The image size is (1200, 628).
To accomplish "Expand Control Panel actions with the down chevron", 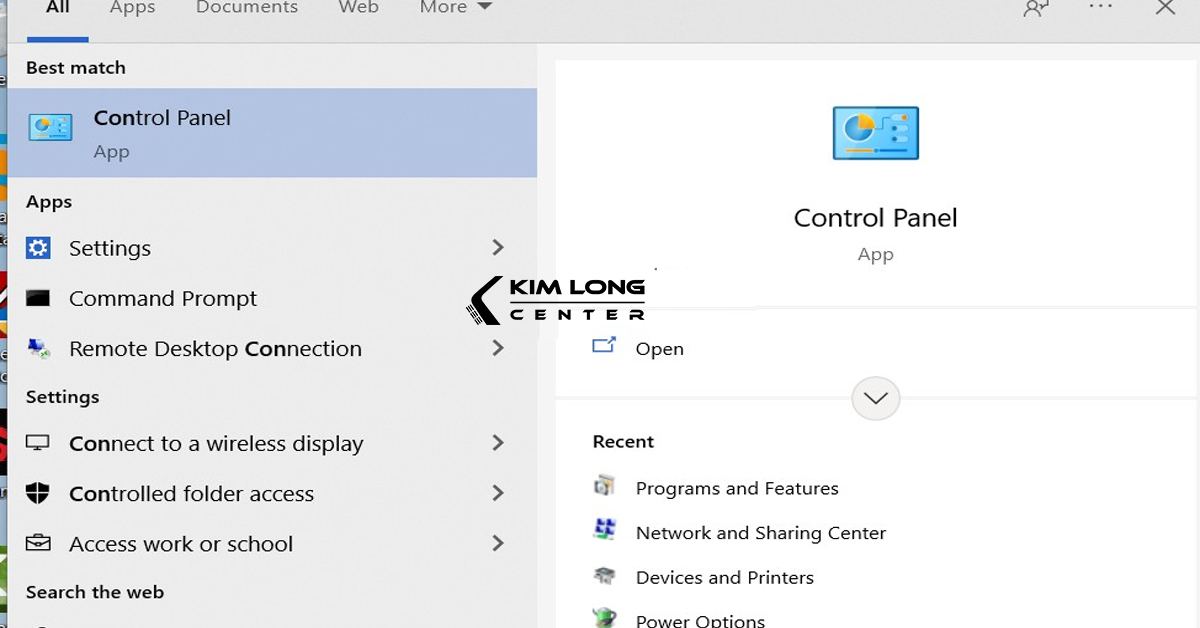I will pyautogui.click(x=875, y=398).
